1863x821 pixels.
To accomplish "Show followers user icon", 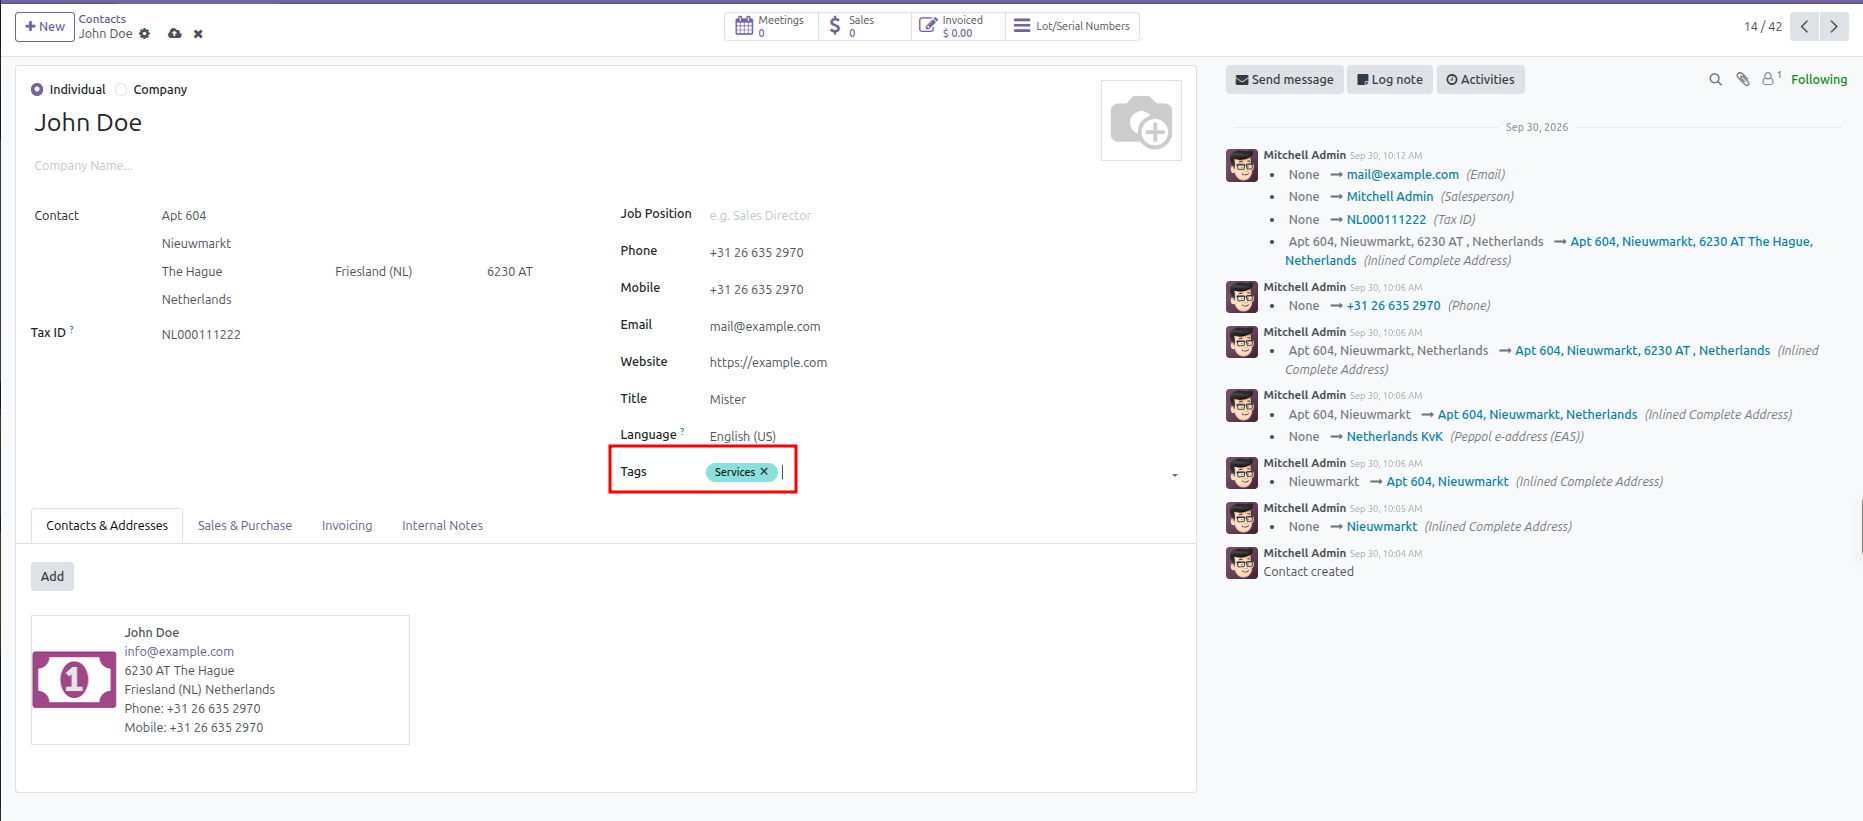I will point(1770,78).
